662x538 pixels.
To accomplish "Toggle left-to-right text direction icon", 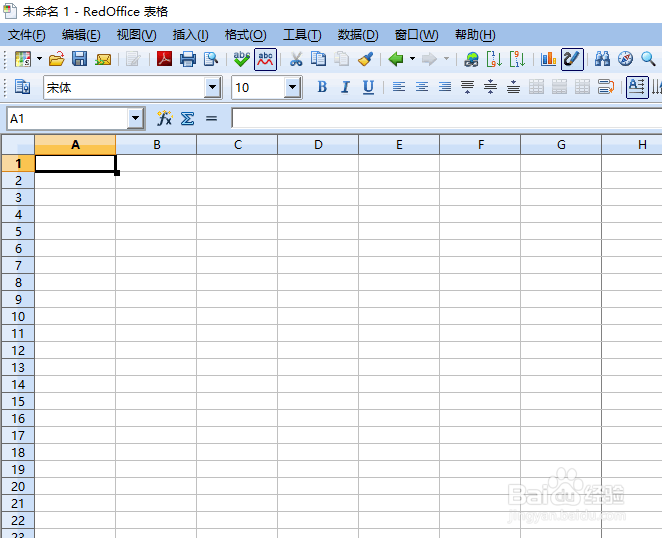I will (637, 87).
